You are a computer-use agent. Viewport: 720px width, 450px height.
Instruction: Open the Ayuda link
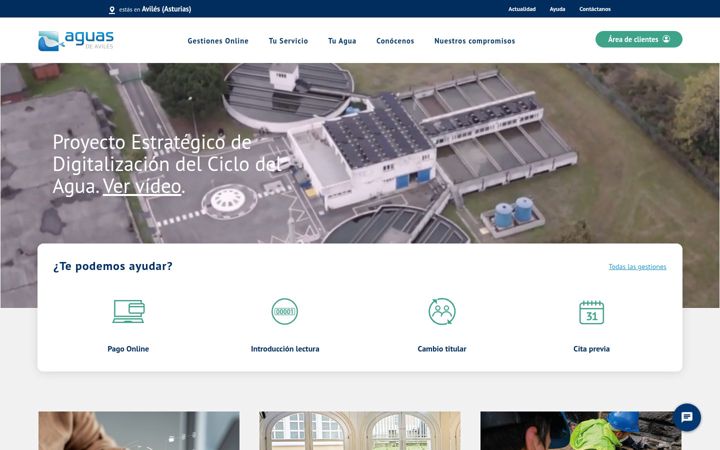point(557,9)
